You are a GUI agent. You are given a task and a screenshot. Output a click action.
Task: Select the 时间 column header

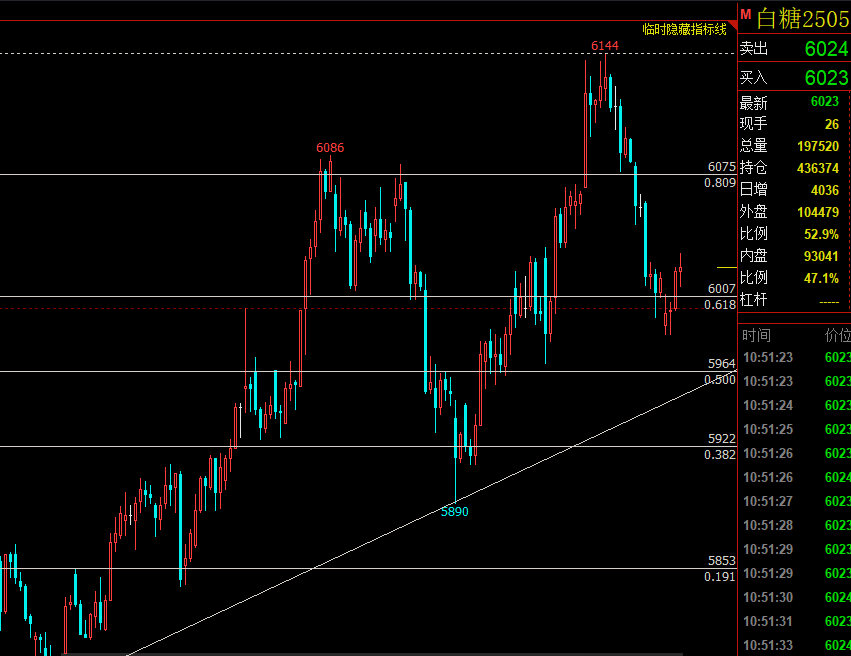click(757, 335)
